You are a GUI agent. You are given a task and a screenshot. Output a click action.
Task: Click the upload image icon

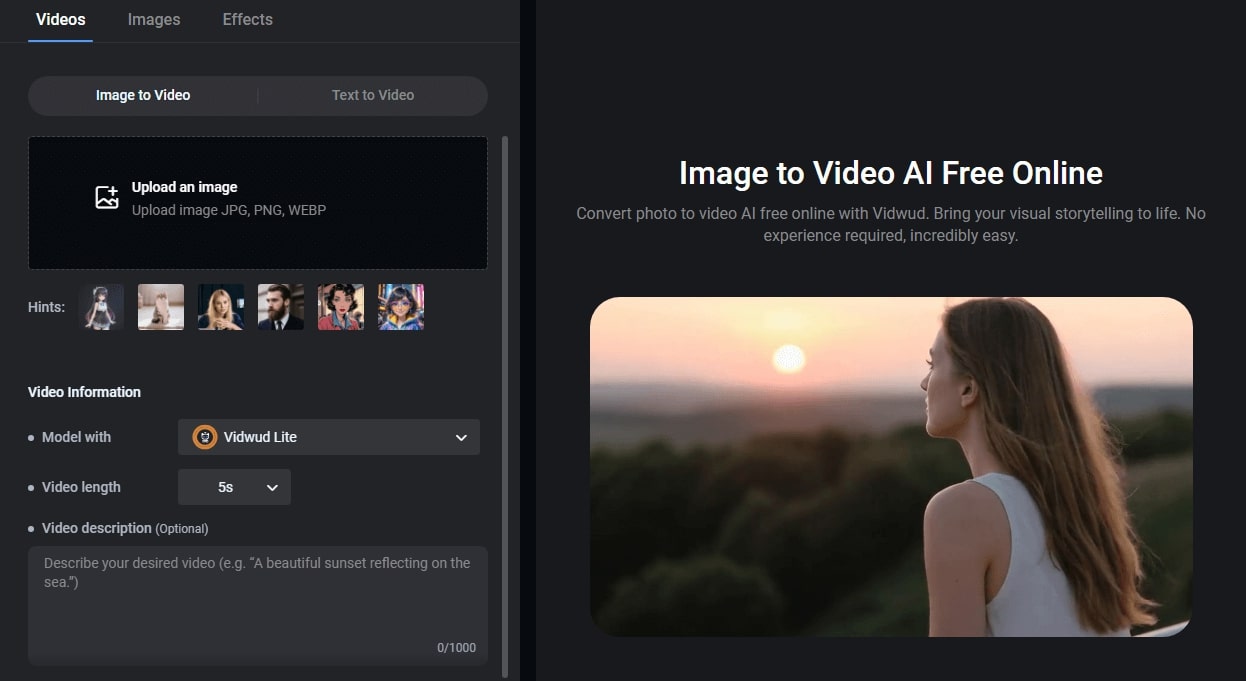(107, 198)
